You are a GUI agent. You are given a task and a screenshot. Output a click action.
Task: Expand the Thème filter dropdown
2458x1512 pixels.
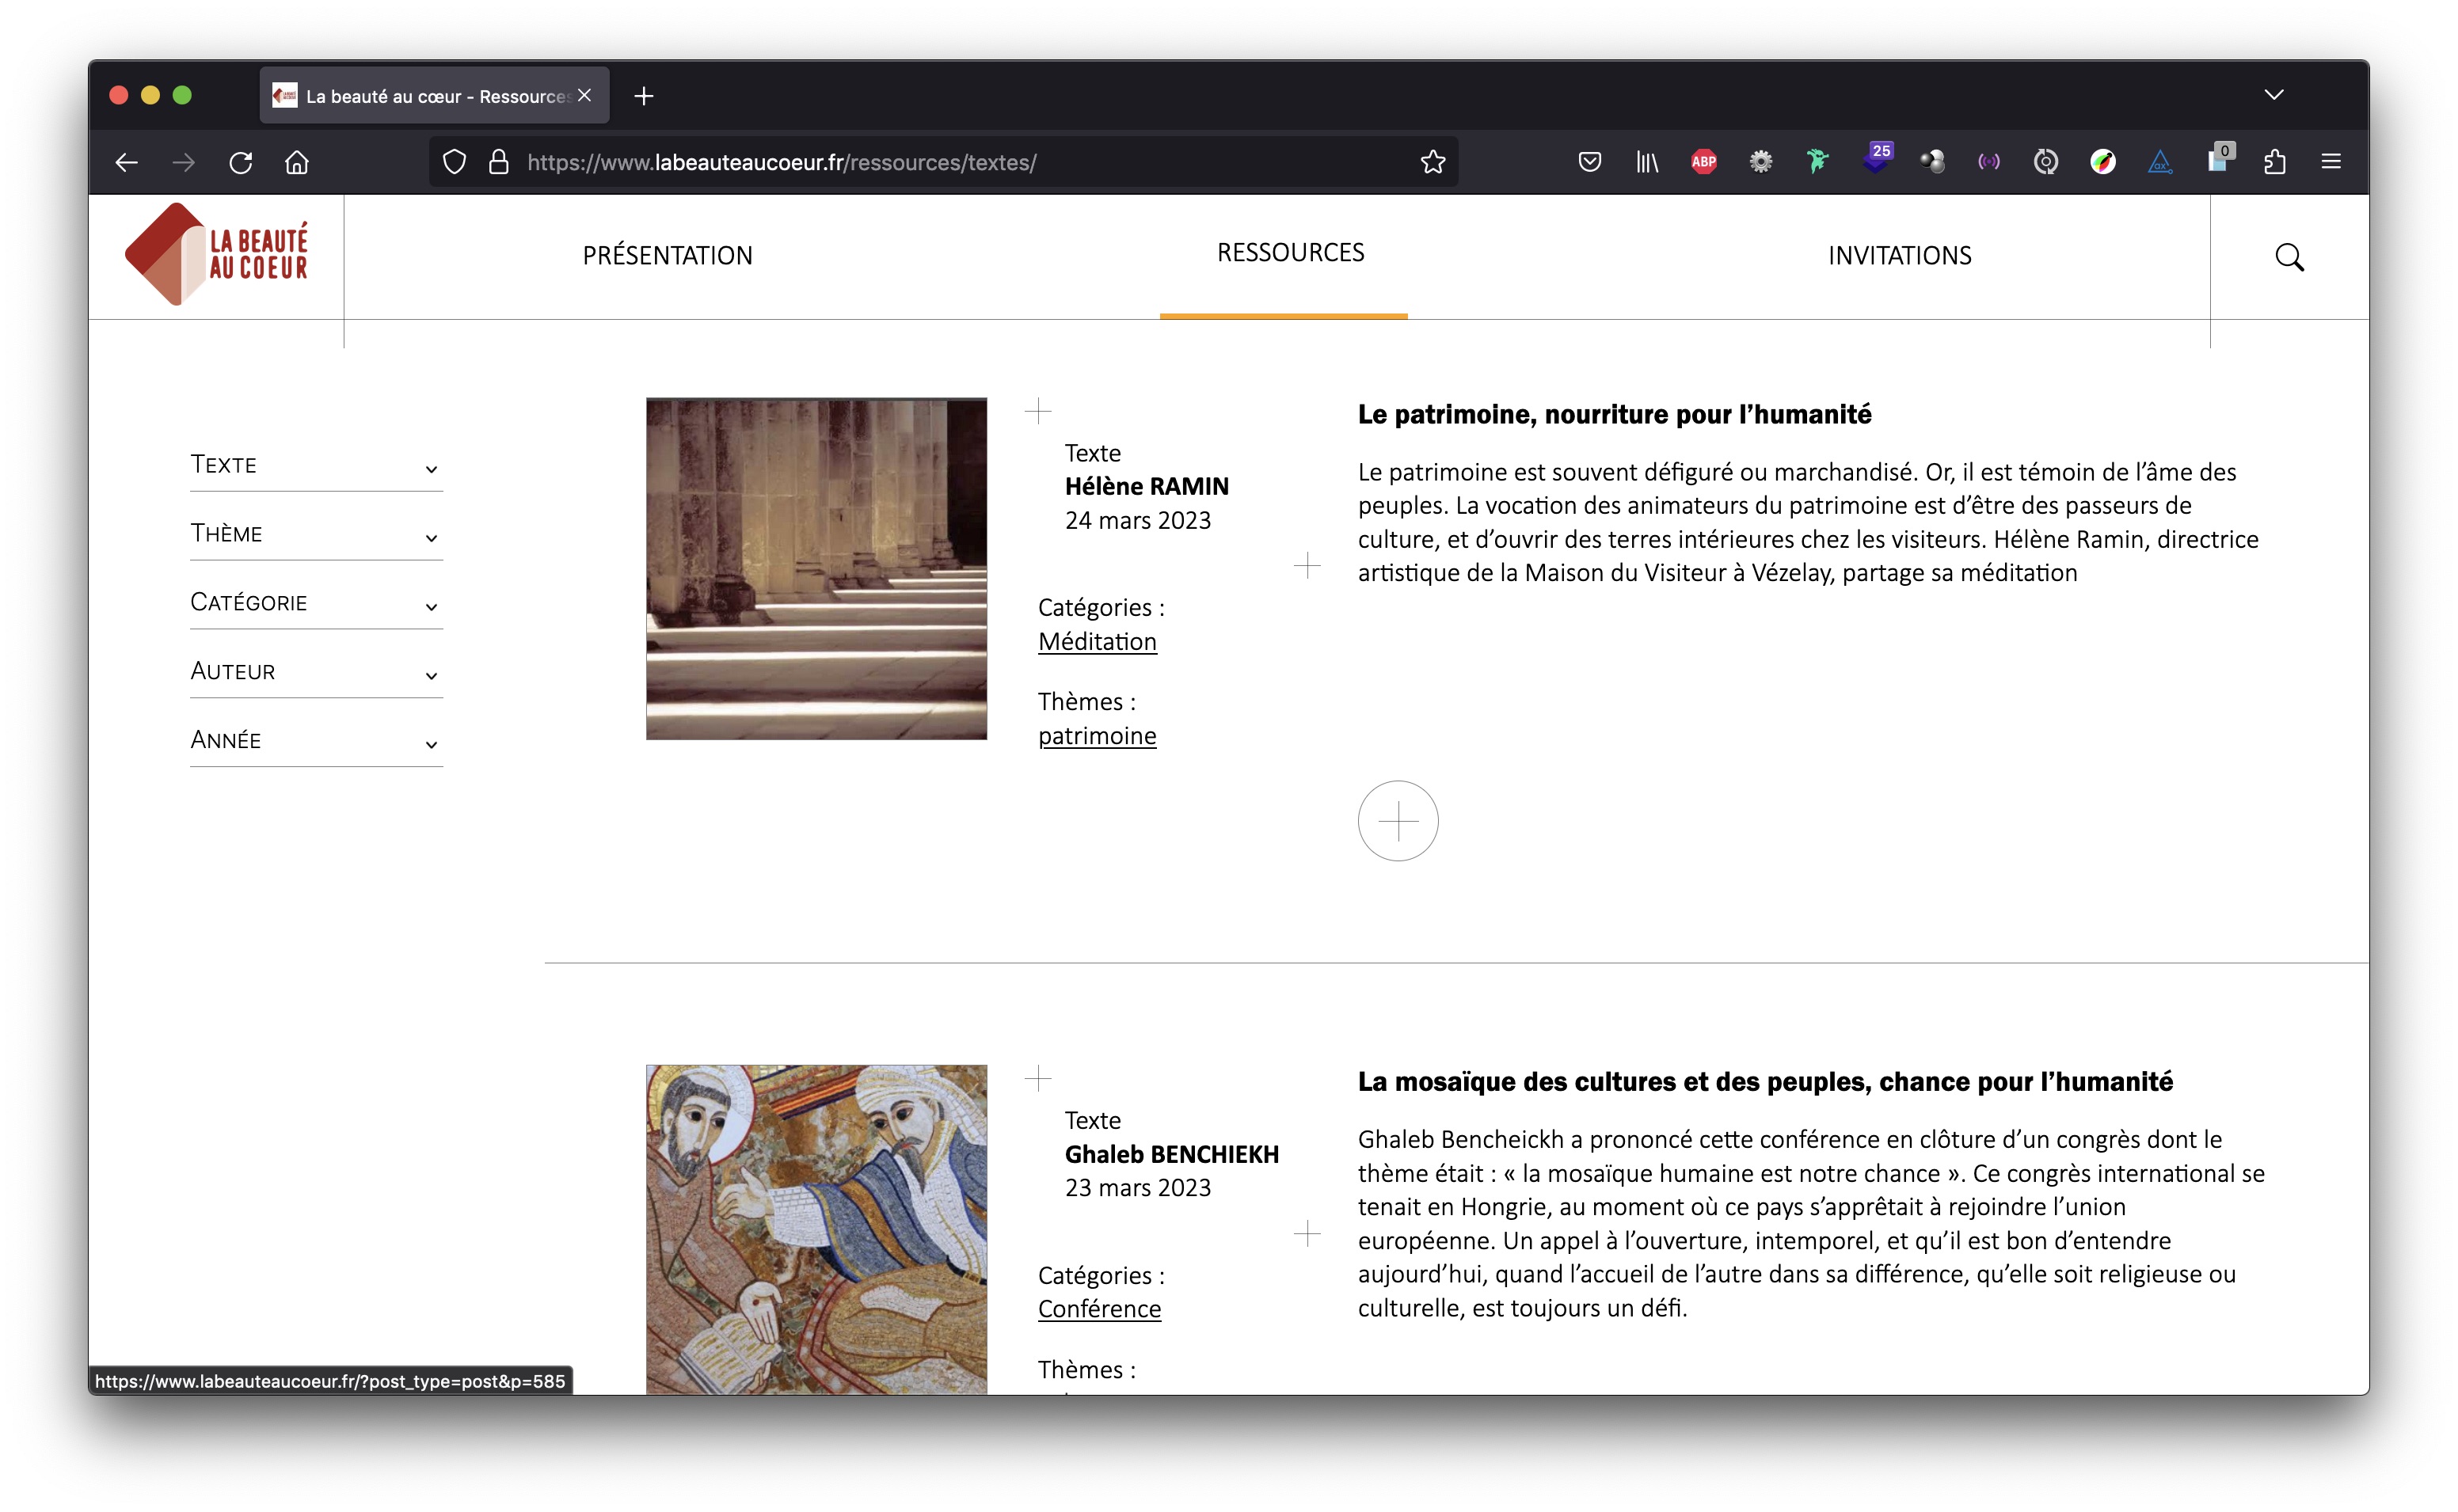[x=316, y=534]
